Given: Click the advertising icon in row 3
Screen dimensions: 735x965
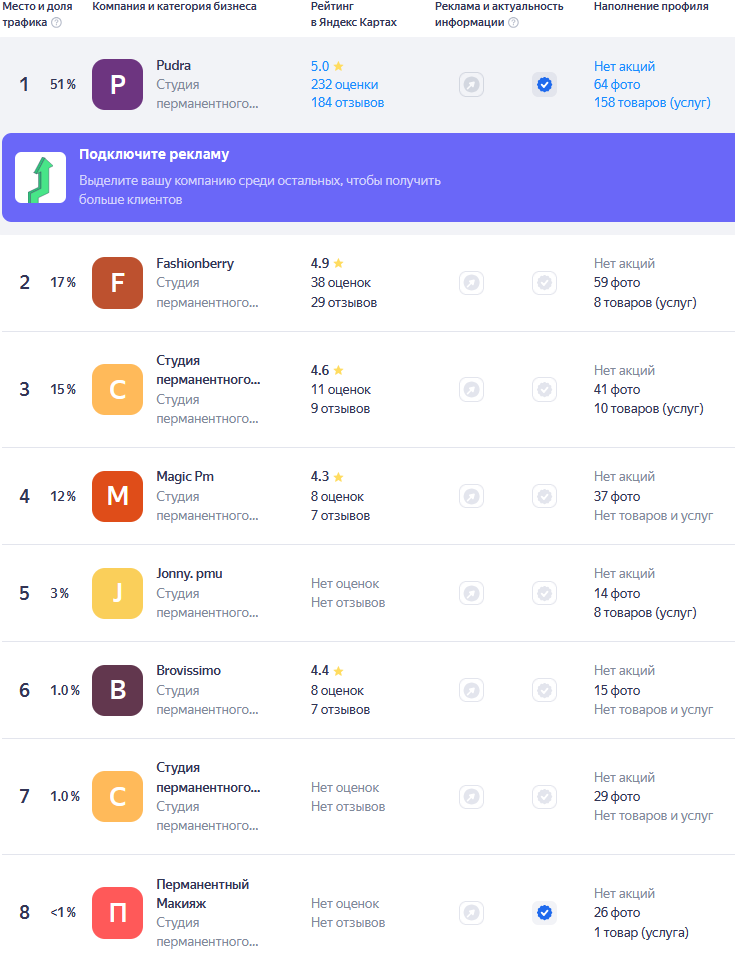Looking at the screenshot, I should pos(472,390).
